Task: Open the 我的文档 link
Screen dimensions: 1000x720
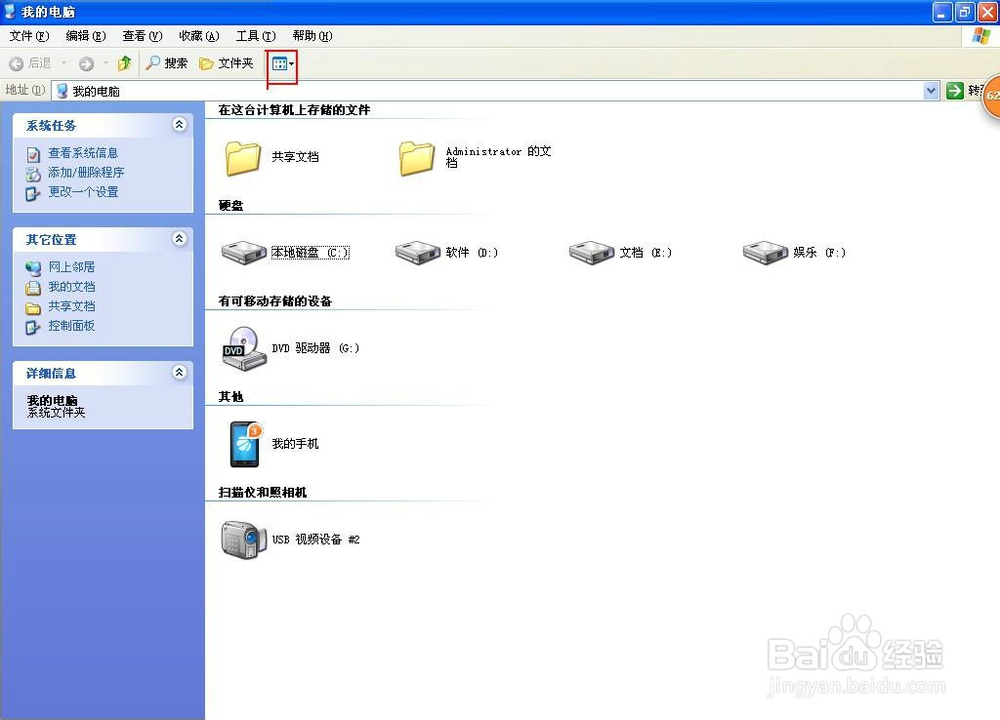Action: 71,287
